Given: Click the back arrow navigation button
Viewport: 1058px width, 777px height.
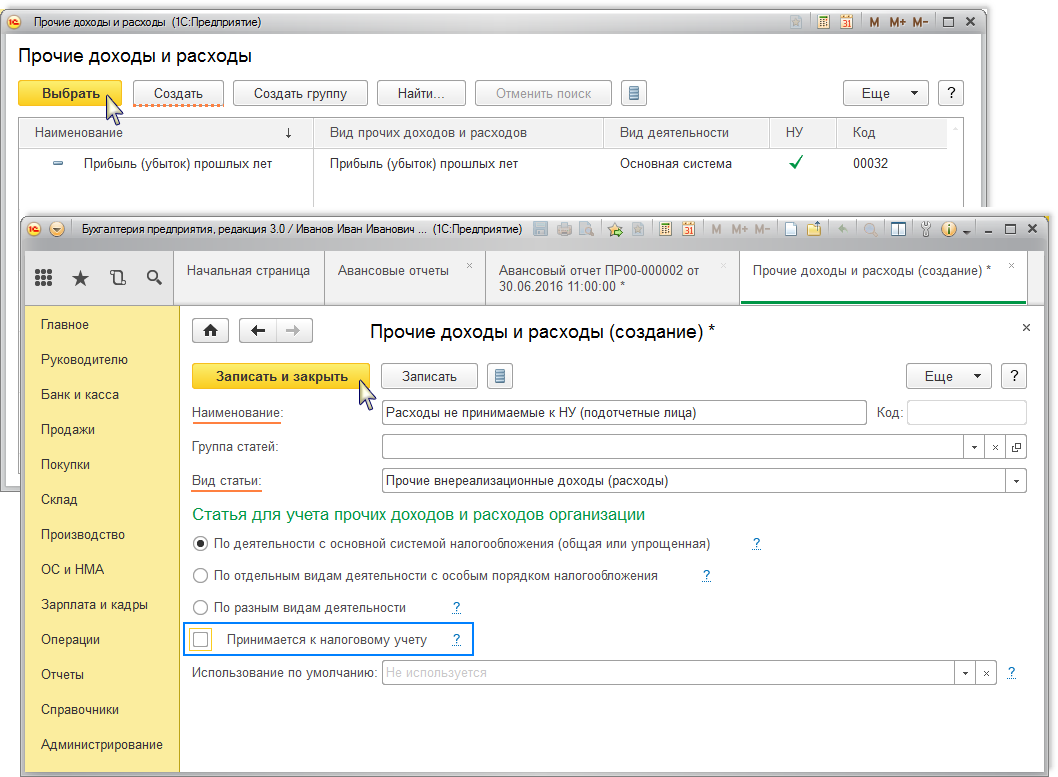Looking at the screenshot, I should [x=258, y=330].
